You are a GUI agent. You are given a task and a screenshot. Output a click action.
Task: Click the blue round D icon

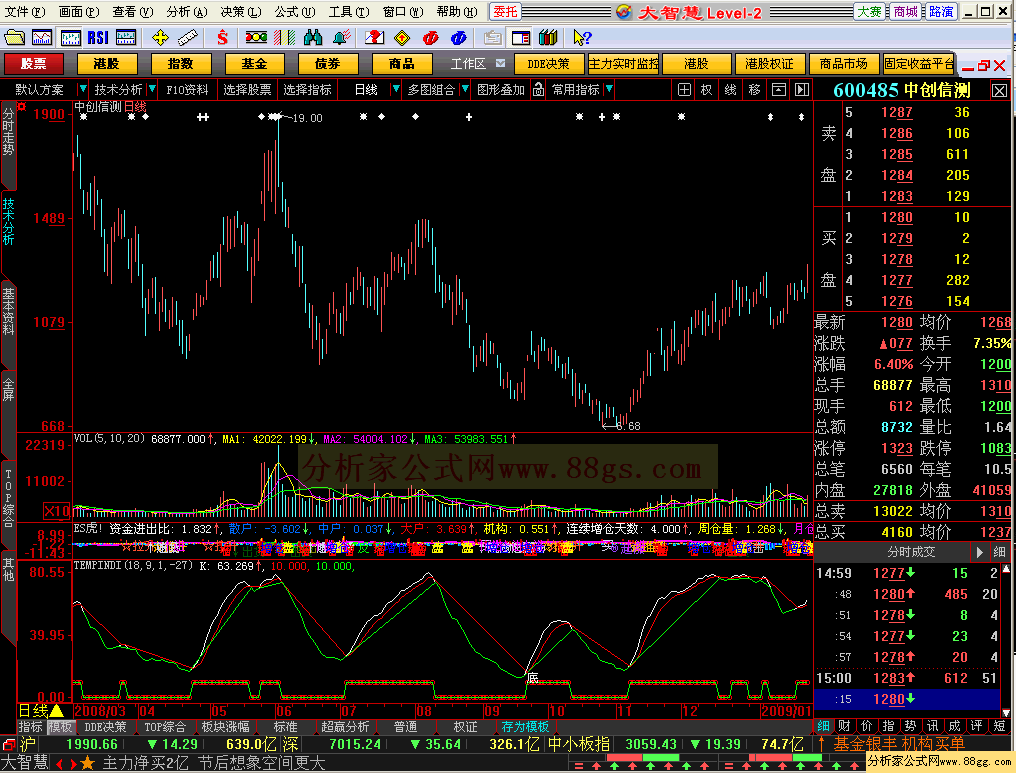(459, 38)
